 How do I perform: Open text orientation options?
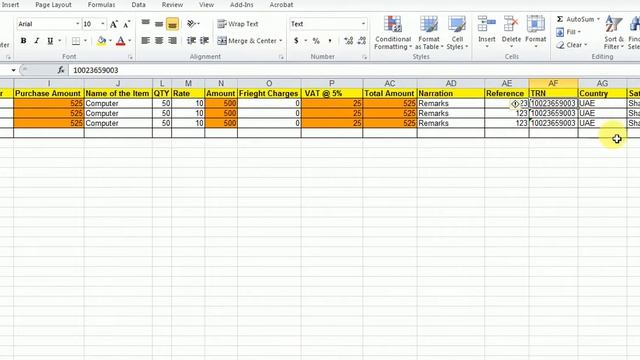tap(193, 24)
